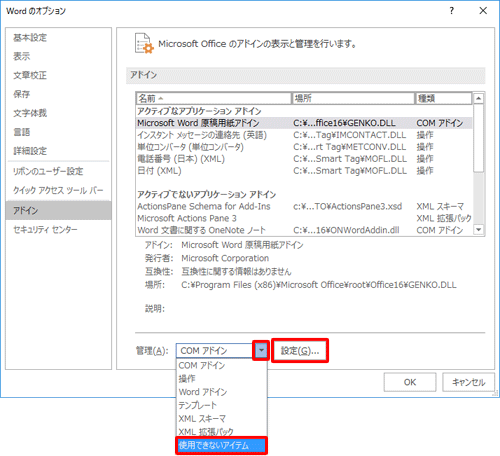Screen dimensions: 500x456
Task: Click the 管理 dropdown arrow button
Action: [261, 350]
